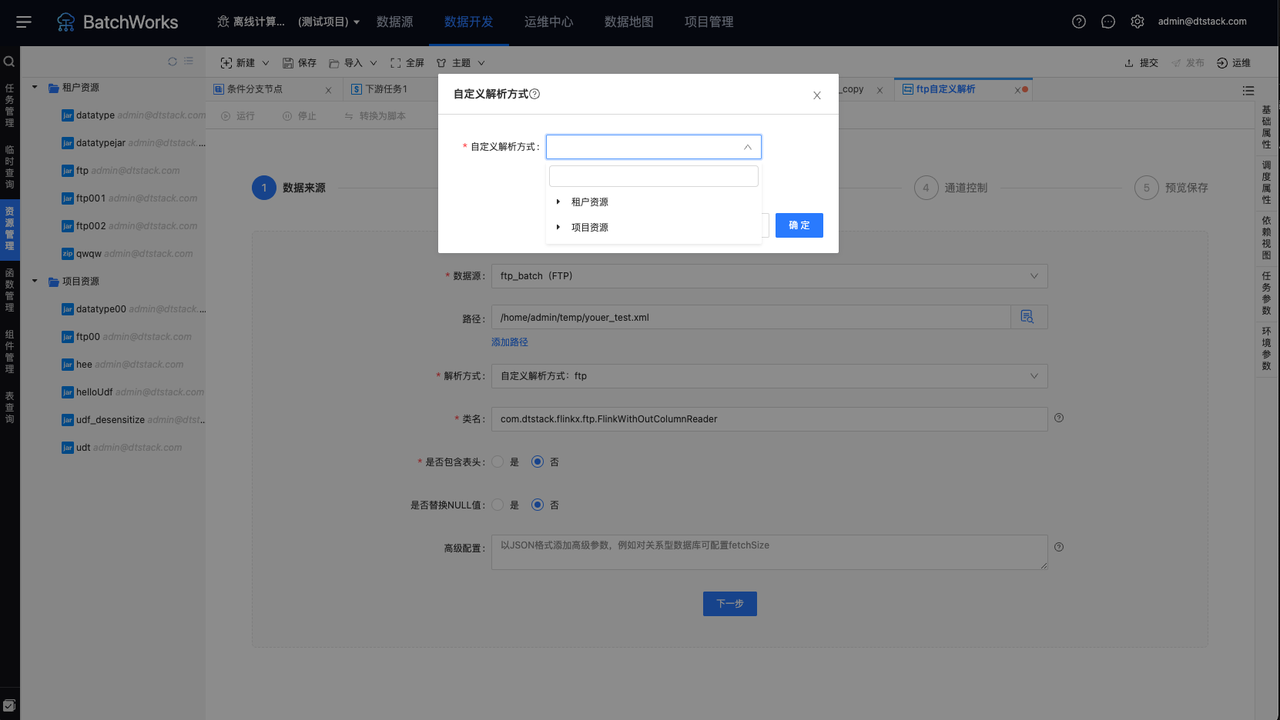1280x720 pixels.
Task: Open the help question-mark icon in header
Action: click(1079, 21)
